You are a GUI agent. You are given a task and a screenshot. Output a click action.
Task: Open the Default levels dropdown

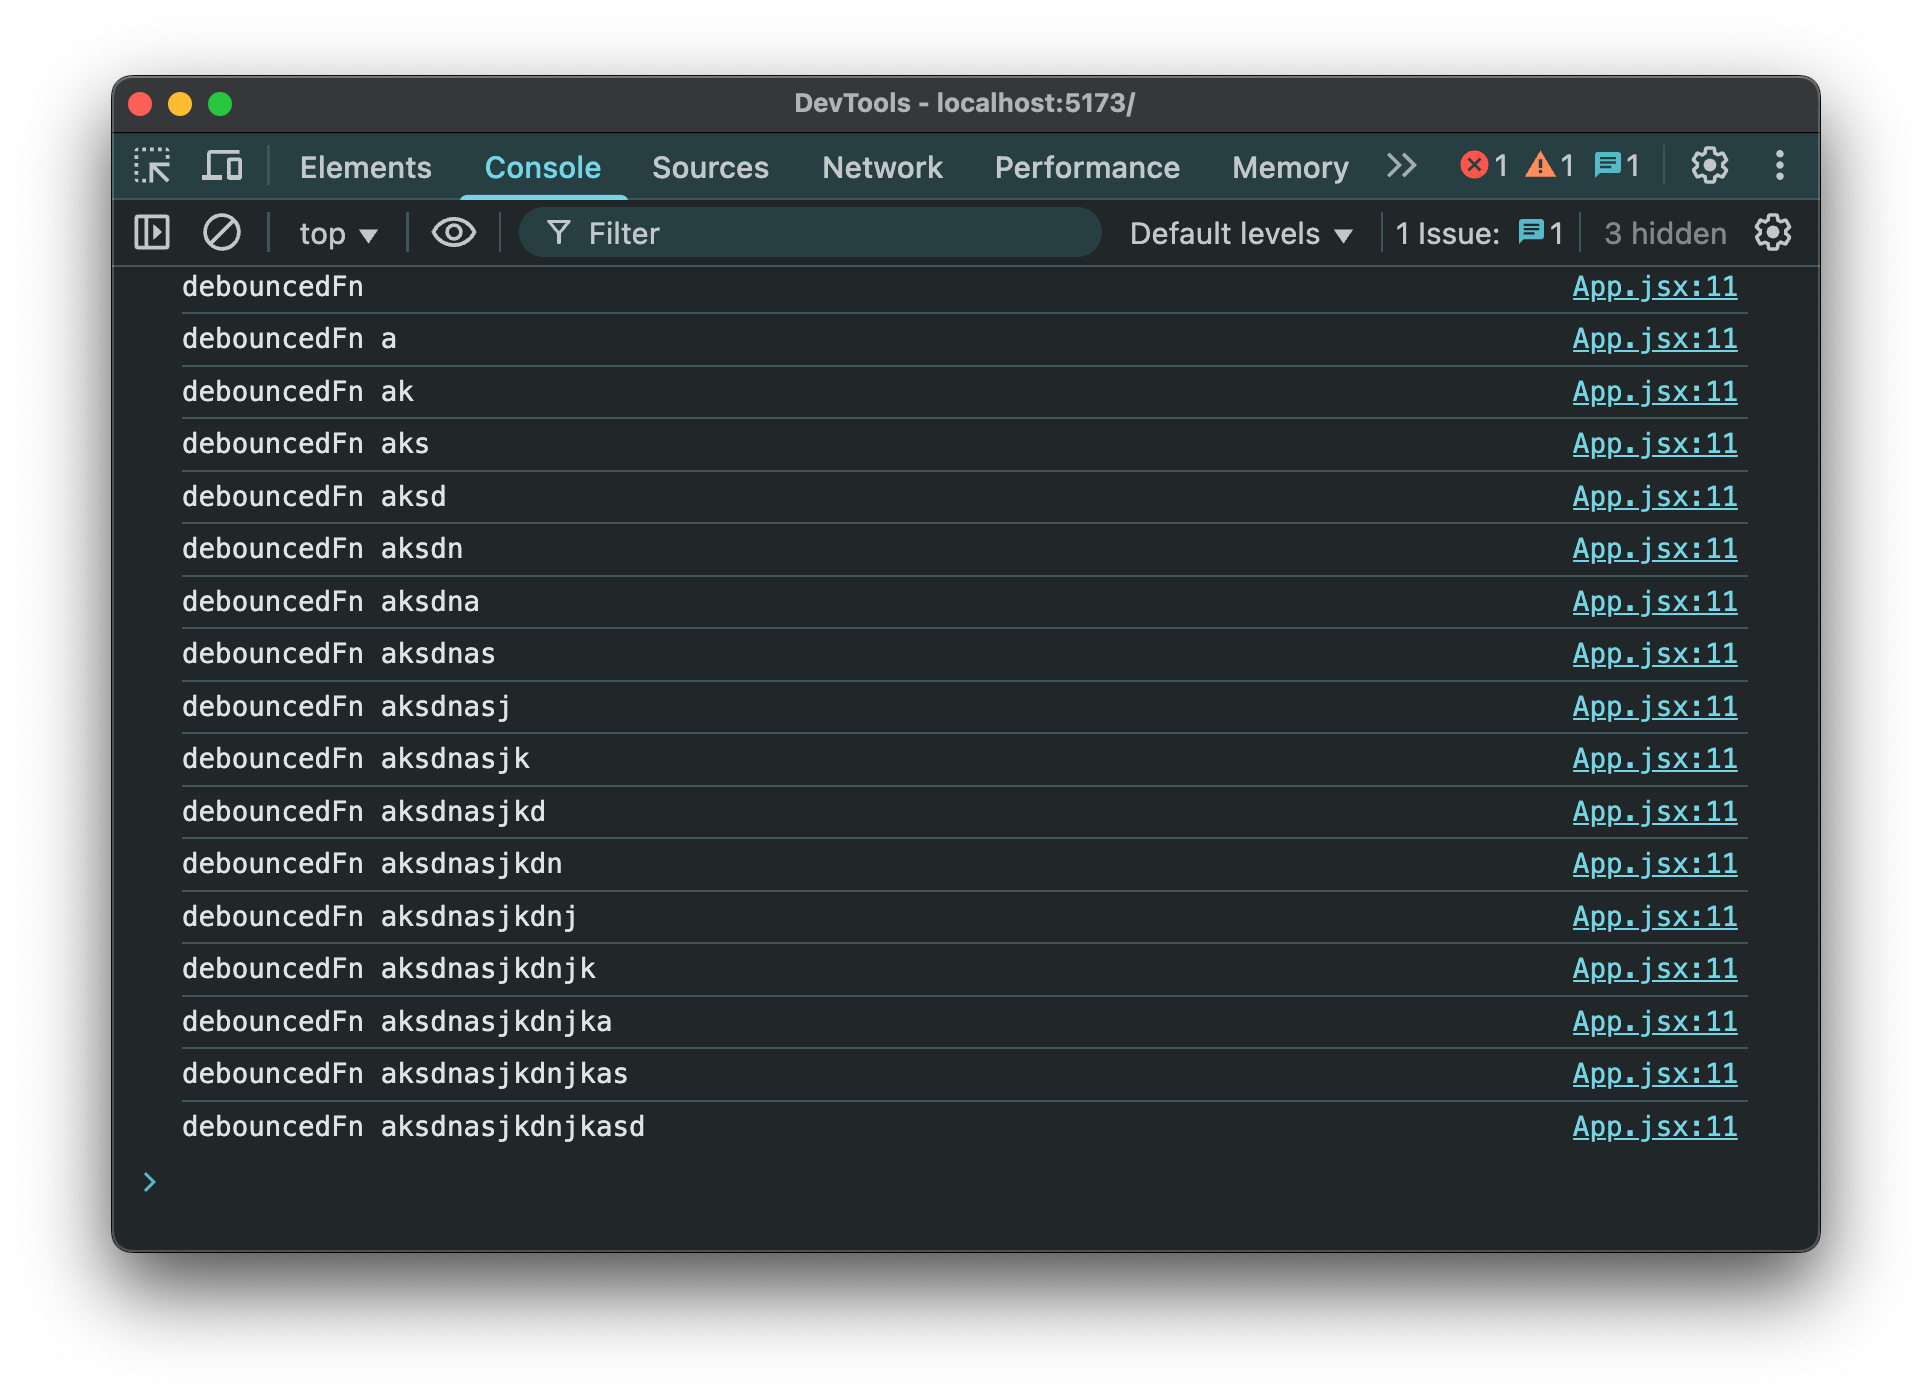coord(1240,234)
